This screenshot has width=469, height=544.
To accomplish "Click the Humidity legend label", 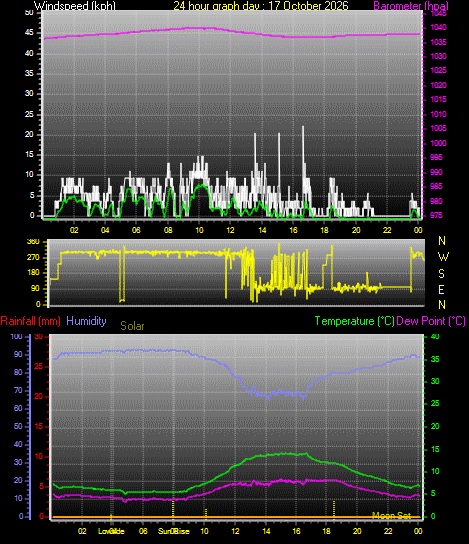I will point(86,321).
